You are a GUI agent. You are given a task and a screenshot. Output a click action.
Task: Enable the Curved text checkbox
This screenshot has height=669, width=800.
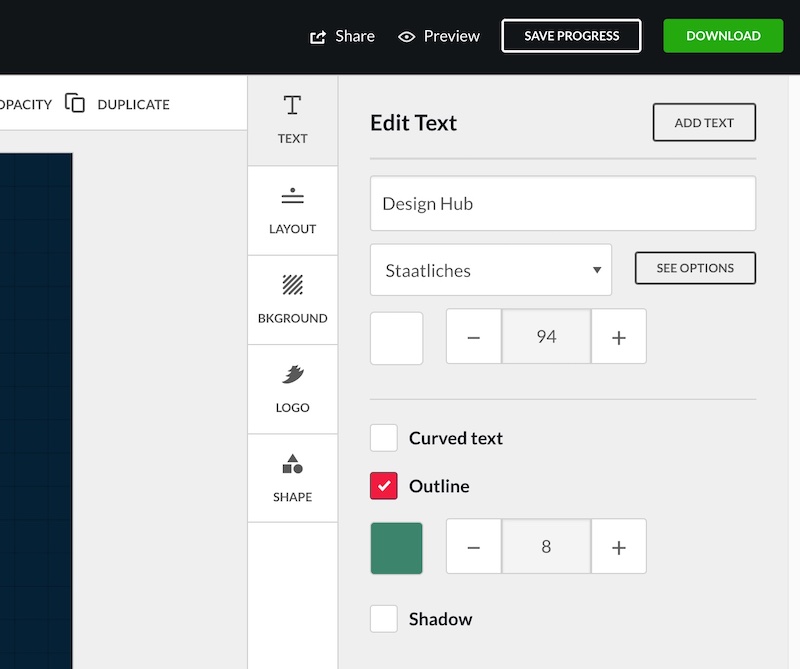(384, 438)
